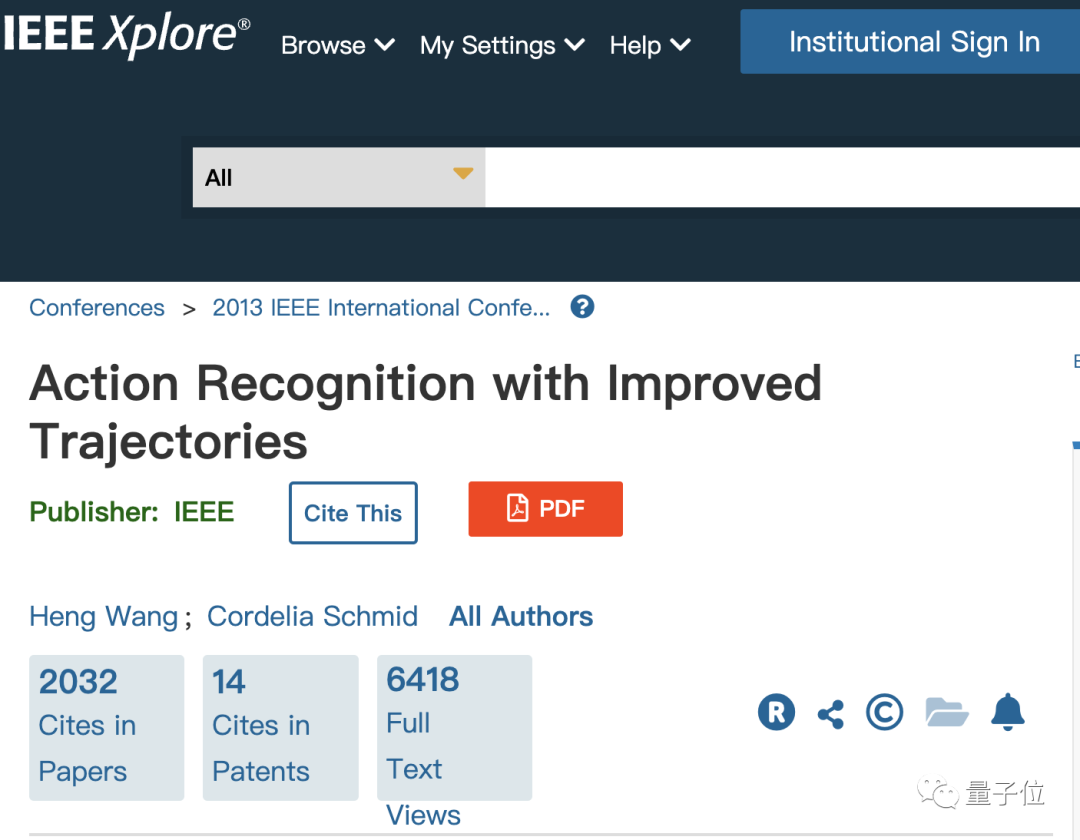This screenshot has width=1080, height=840.
Task: Click the IEEE Xplore logo
Action: (x=125, y=35)
